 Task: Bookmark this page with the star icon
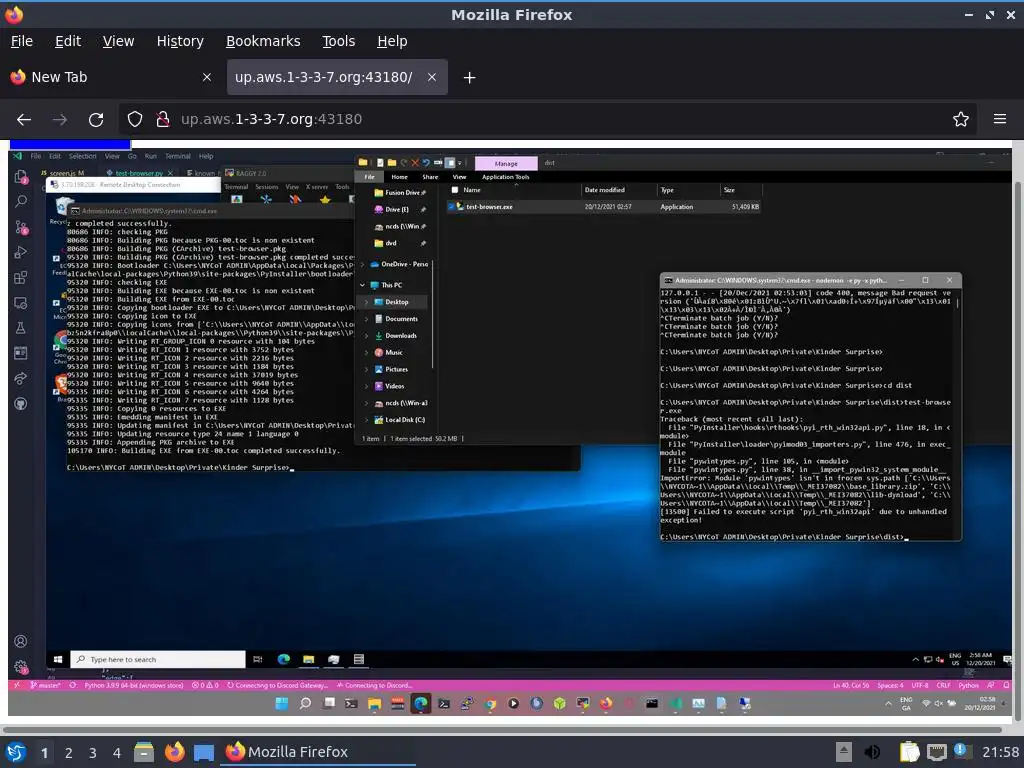960,120
